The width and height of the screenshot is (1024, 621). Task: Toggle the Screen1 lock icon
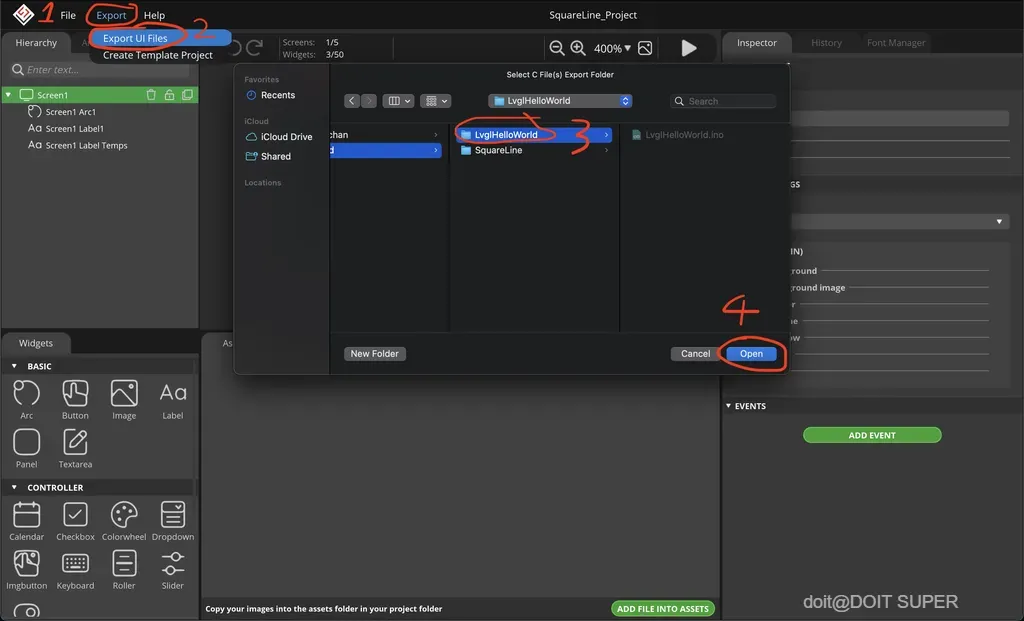pos(169,95)
